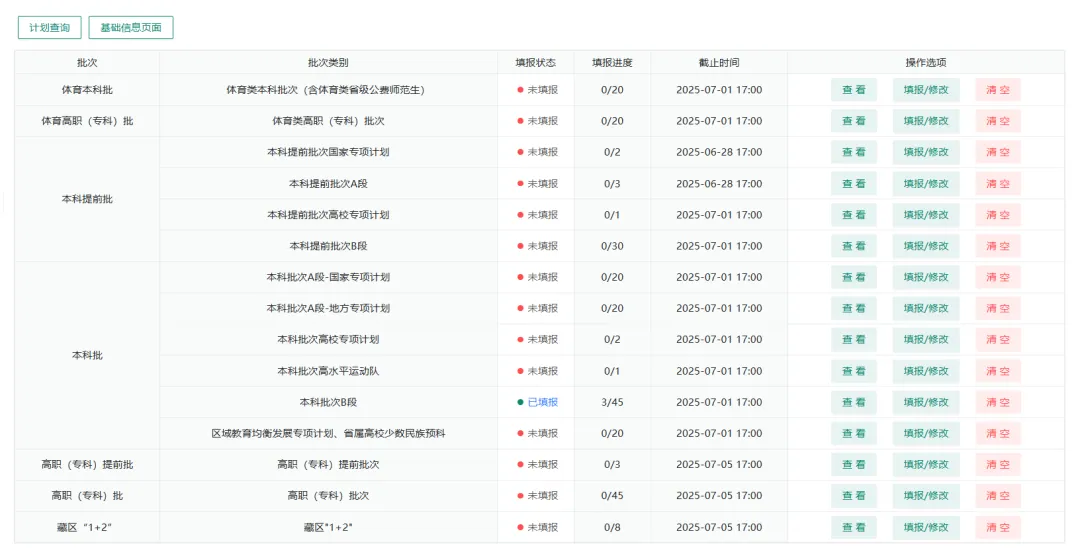
Task: Click 查看 for 区域教育均衡发展专项计划 row
Action: [x=853, y=433]
